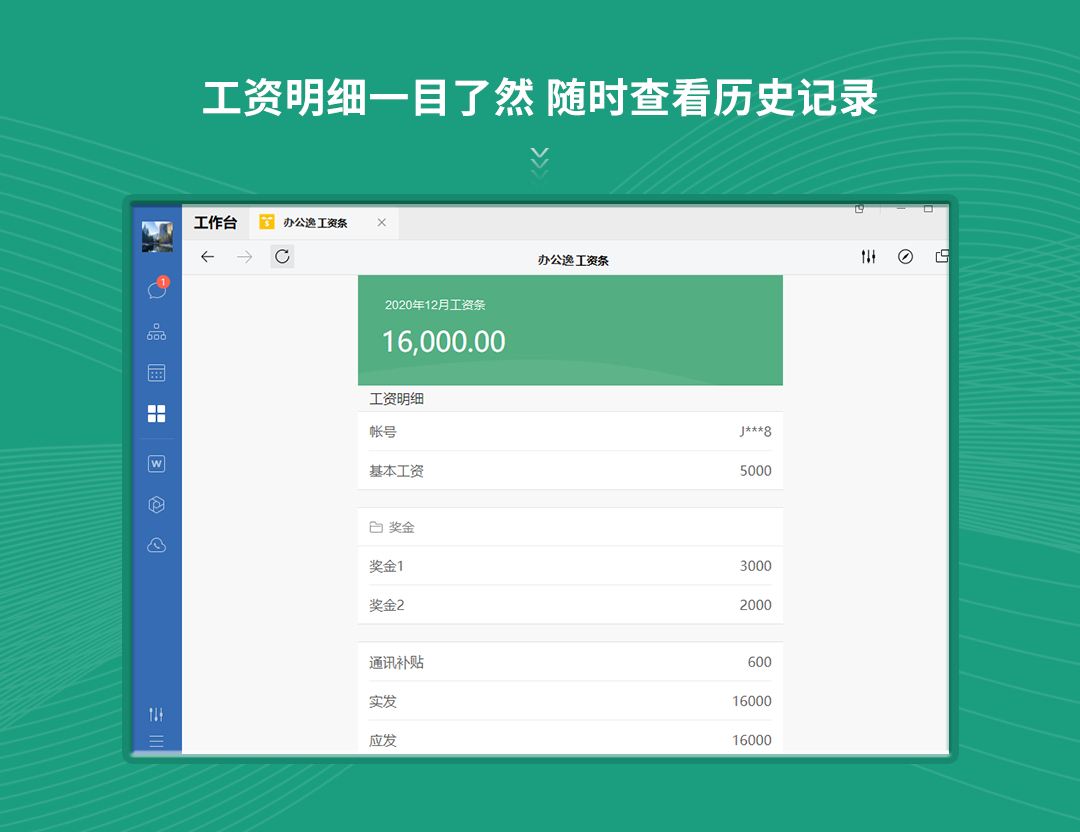Screen dimensions: 1080x832
Task: Open the cloud phone icon in sidebar
Action: (156, 545)
